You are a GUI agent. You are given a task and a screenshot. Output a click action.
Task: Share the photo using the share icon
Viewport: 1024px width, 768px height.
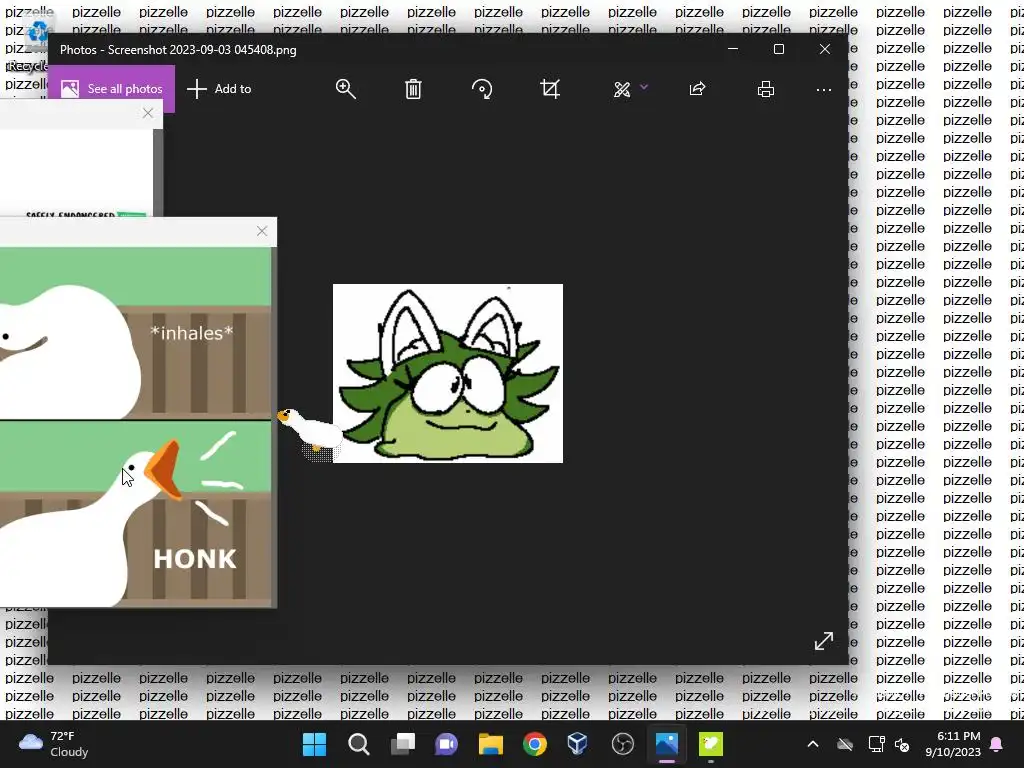[697, 89]
